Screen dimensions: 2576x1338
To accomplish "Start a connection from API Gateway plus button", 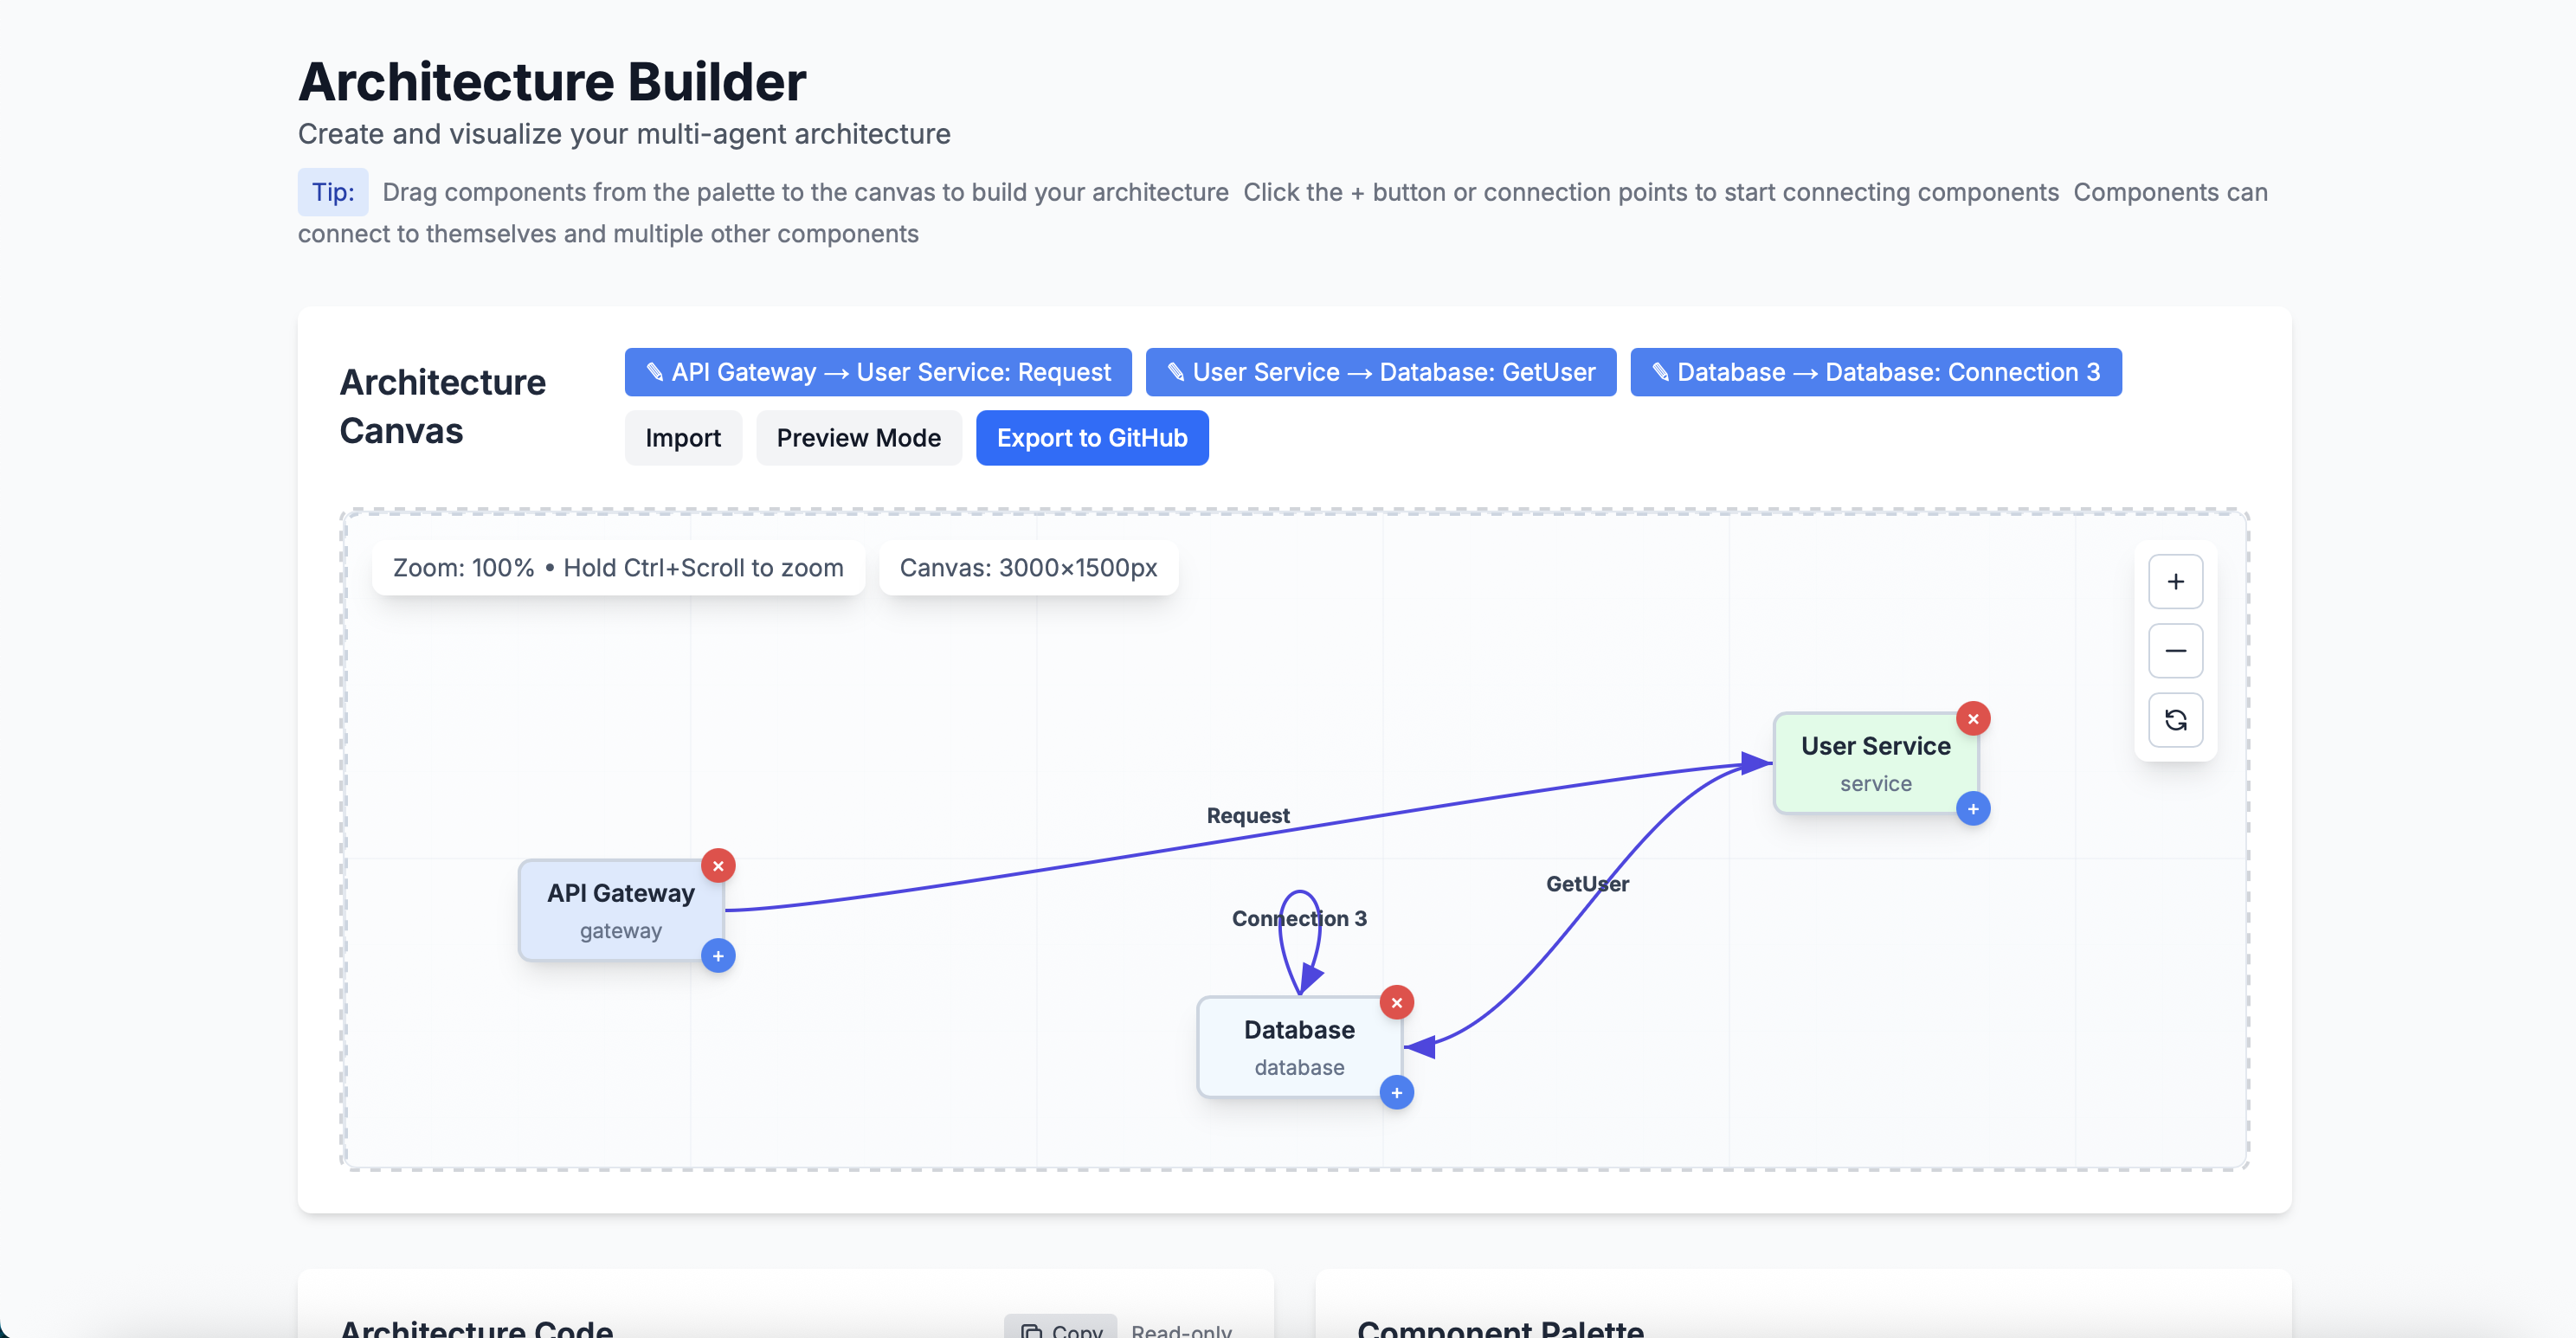I will coord(718,956).
